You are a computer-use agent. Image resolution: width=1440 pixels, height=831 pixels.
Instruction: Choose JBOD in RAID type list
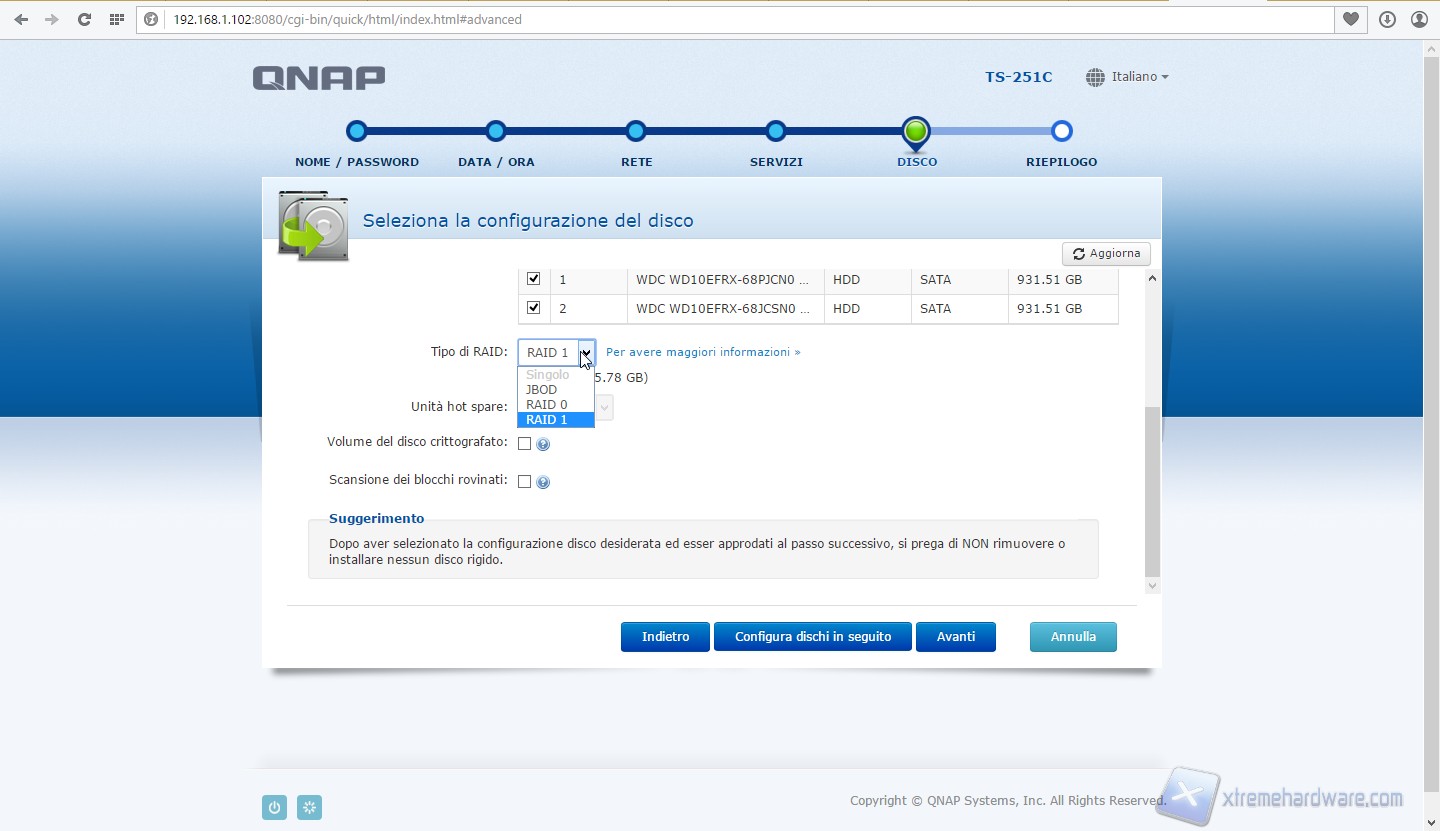click(542, 390)
